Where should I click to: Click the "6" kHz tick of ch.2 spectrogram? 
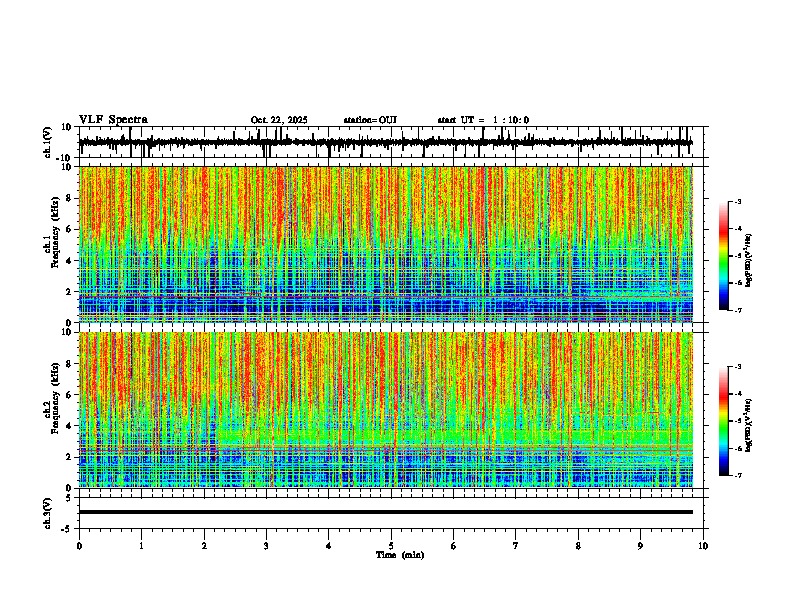[70, 395]
